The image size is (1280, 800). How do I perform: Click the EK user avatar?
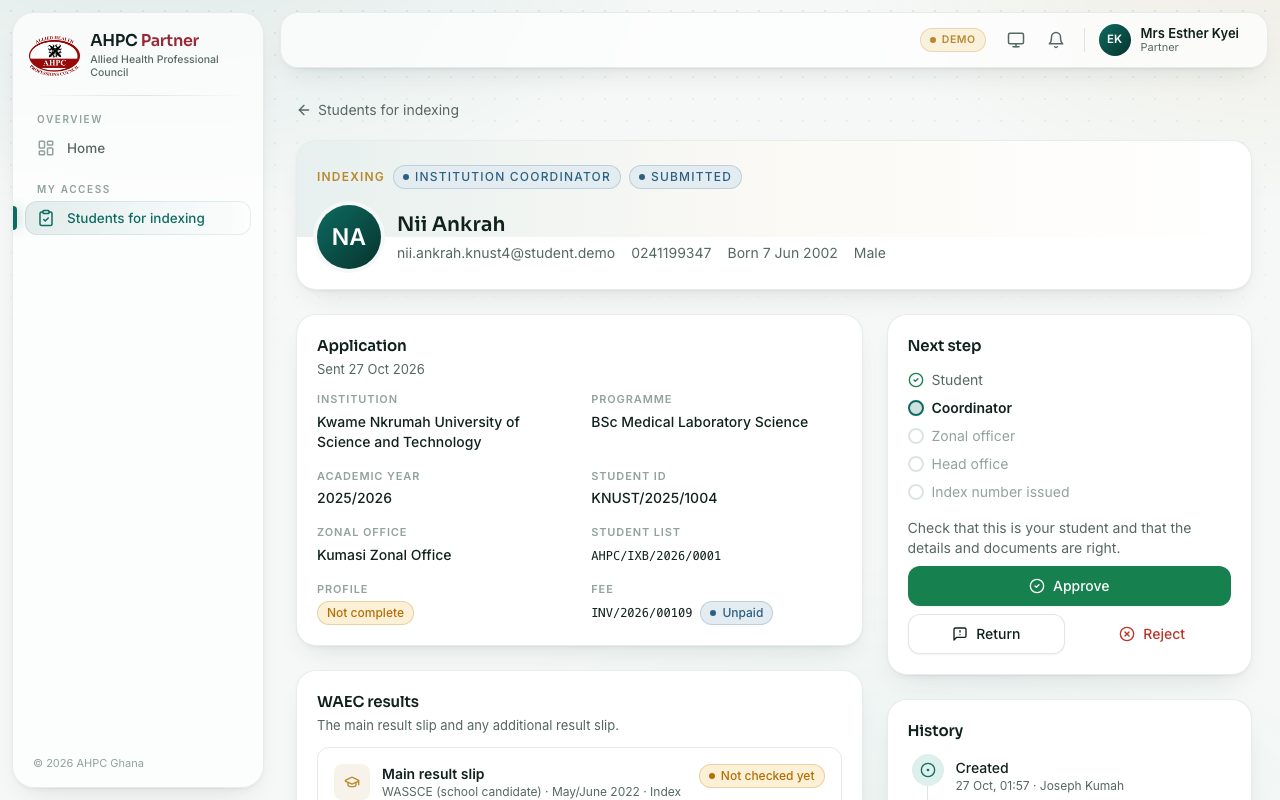pyautogui.click(x=1115, y=40)
